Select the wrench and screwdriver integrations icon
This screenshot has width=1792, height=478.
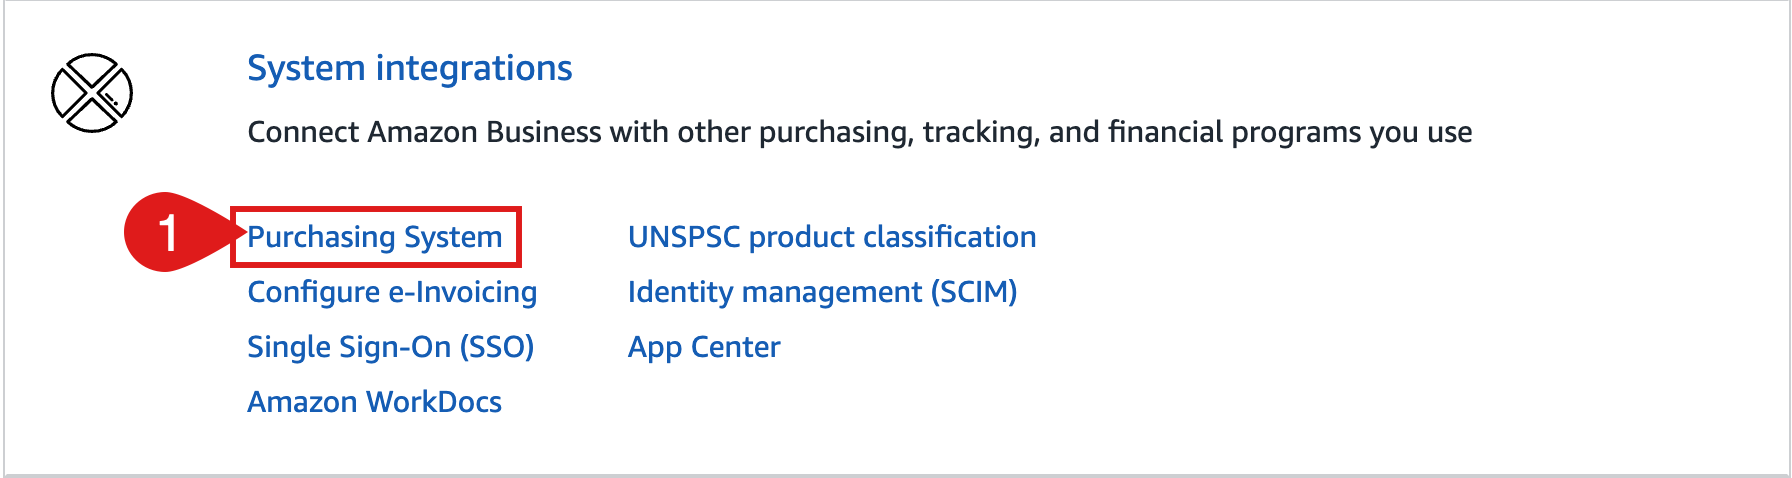(92, 93)
